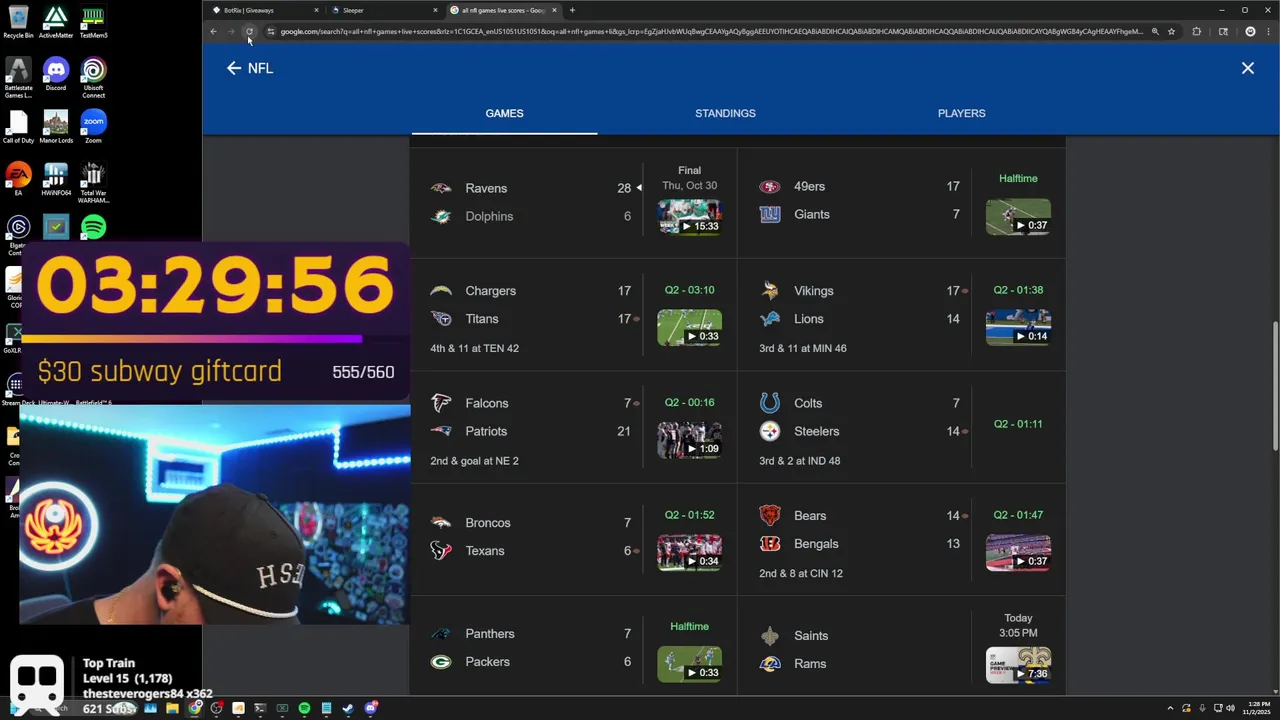
Task: Open the Recycle Bin desktop icon
Action: 18,22
